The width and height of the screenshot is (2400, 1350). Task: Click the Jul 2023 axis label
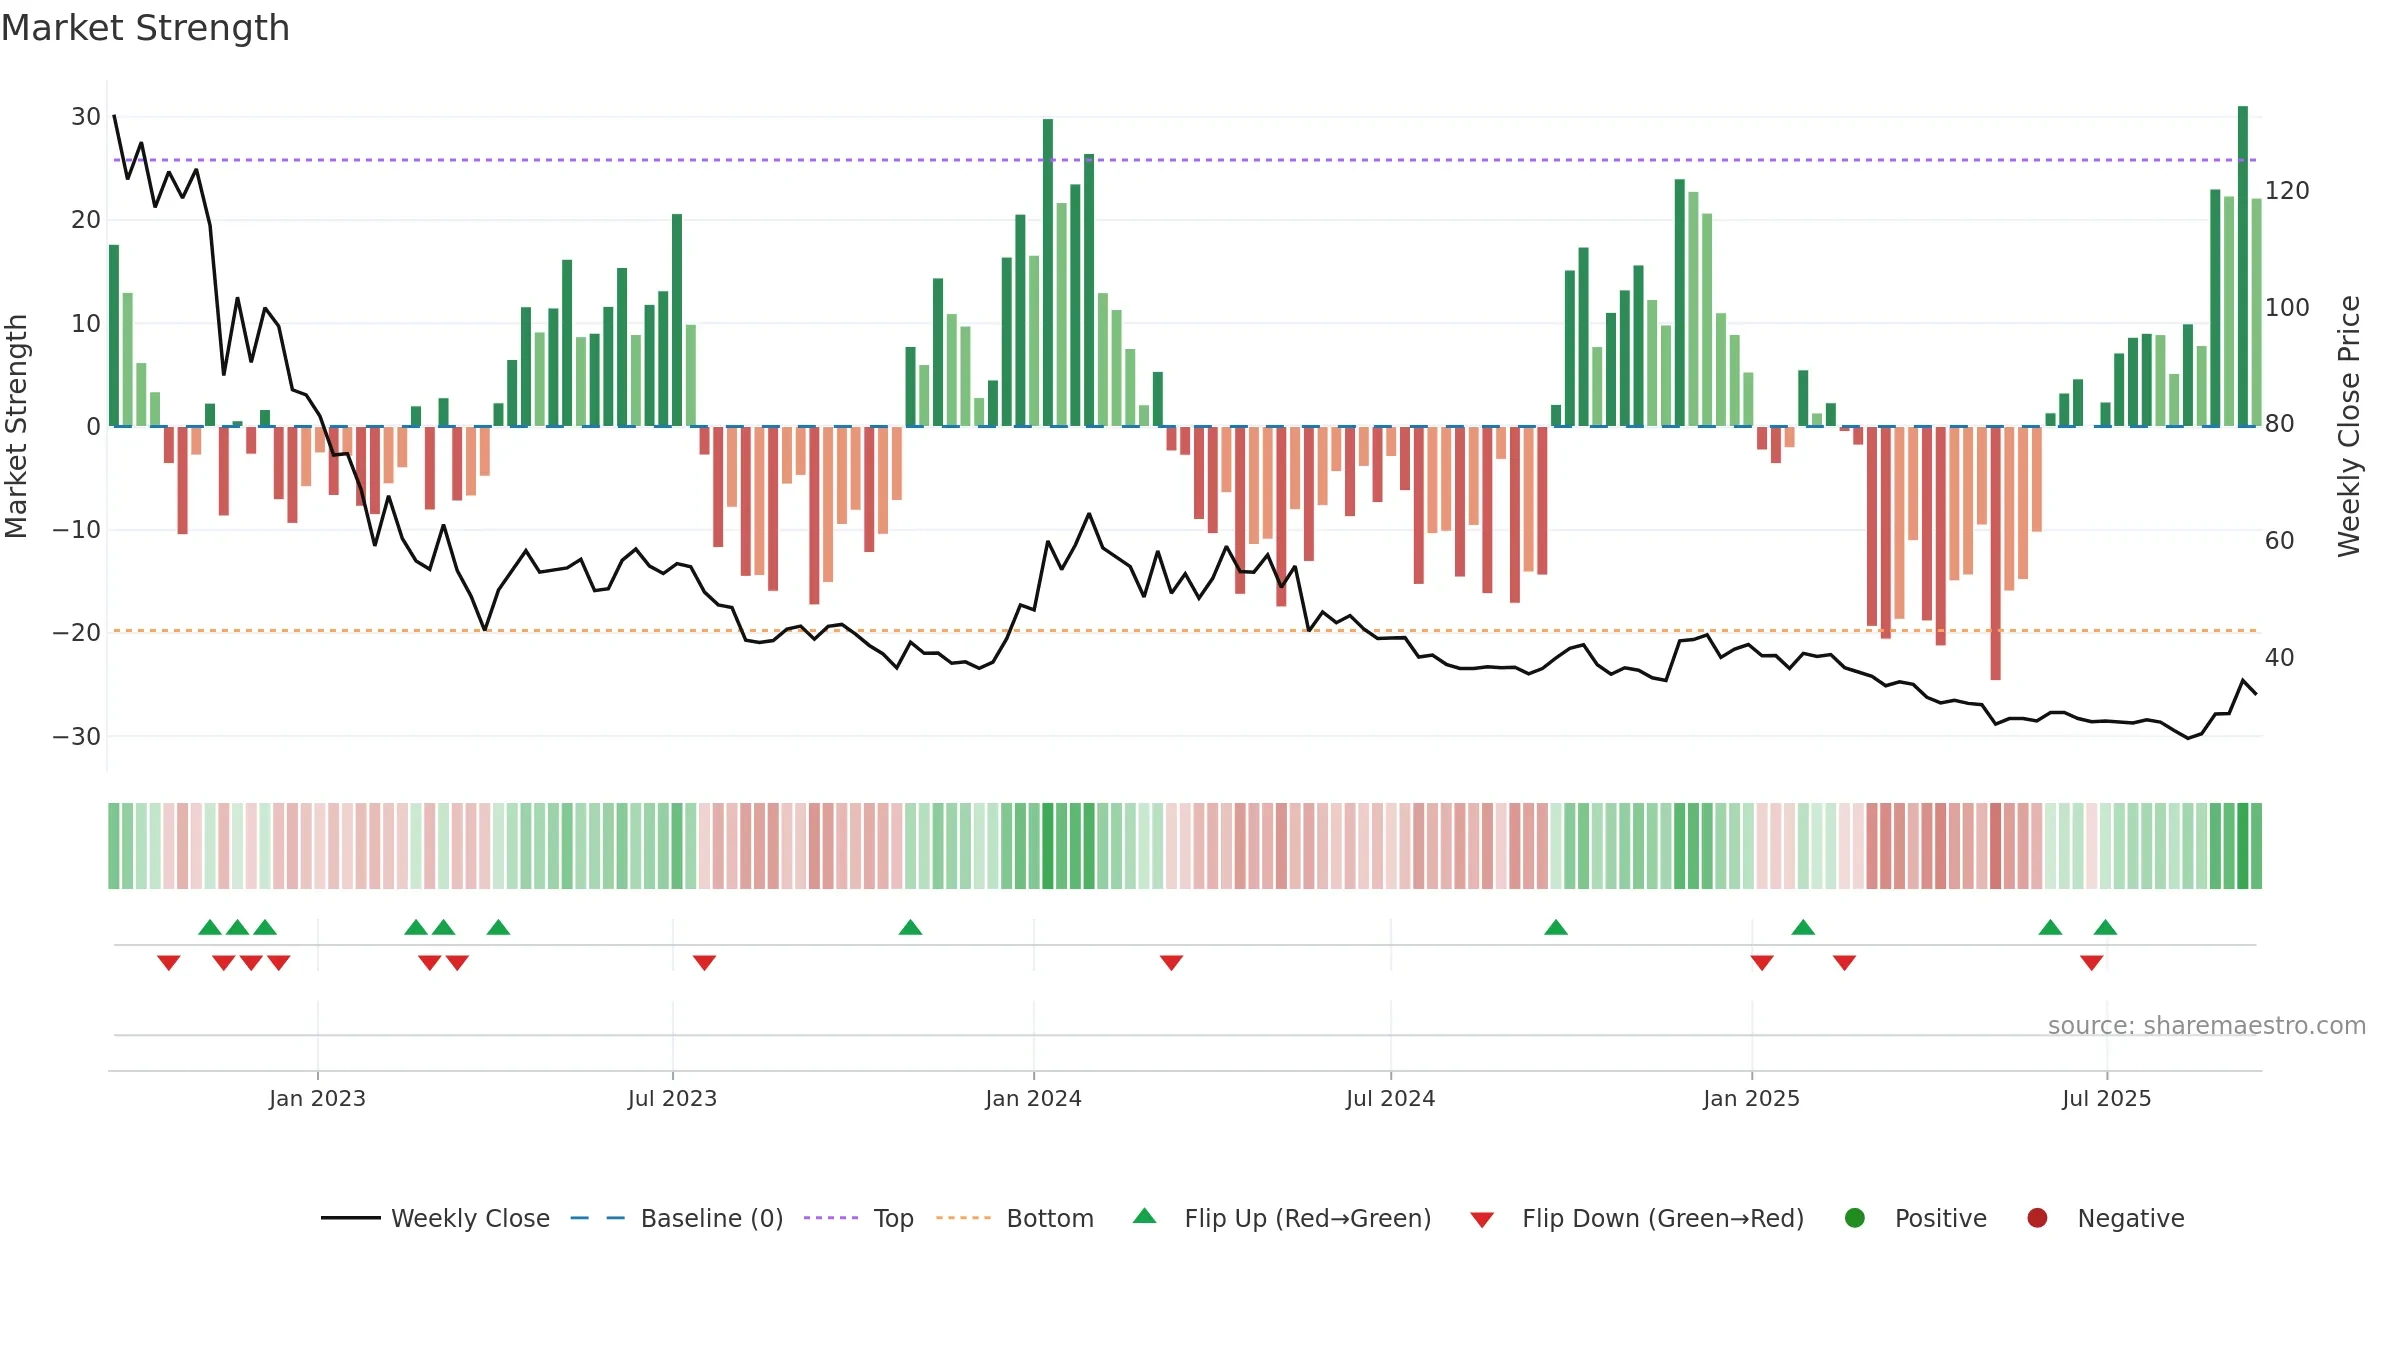point(672,1099)
